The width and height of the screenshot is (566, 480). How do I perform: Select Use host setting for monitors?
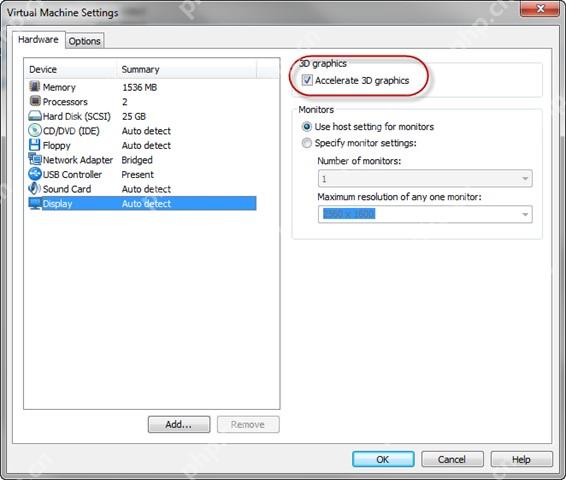306,127
